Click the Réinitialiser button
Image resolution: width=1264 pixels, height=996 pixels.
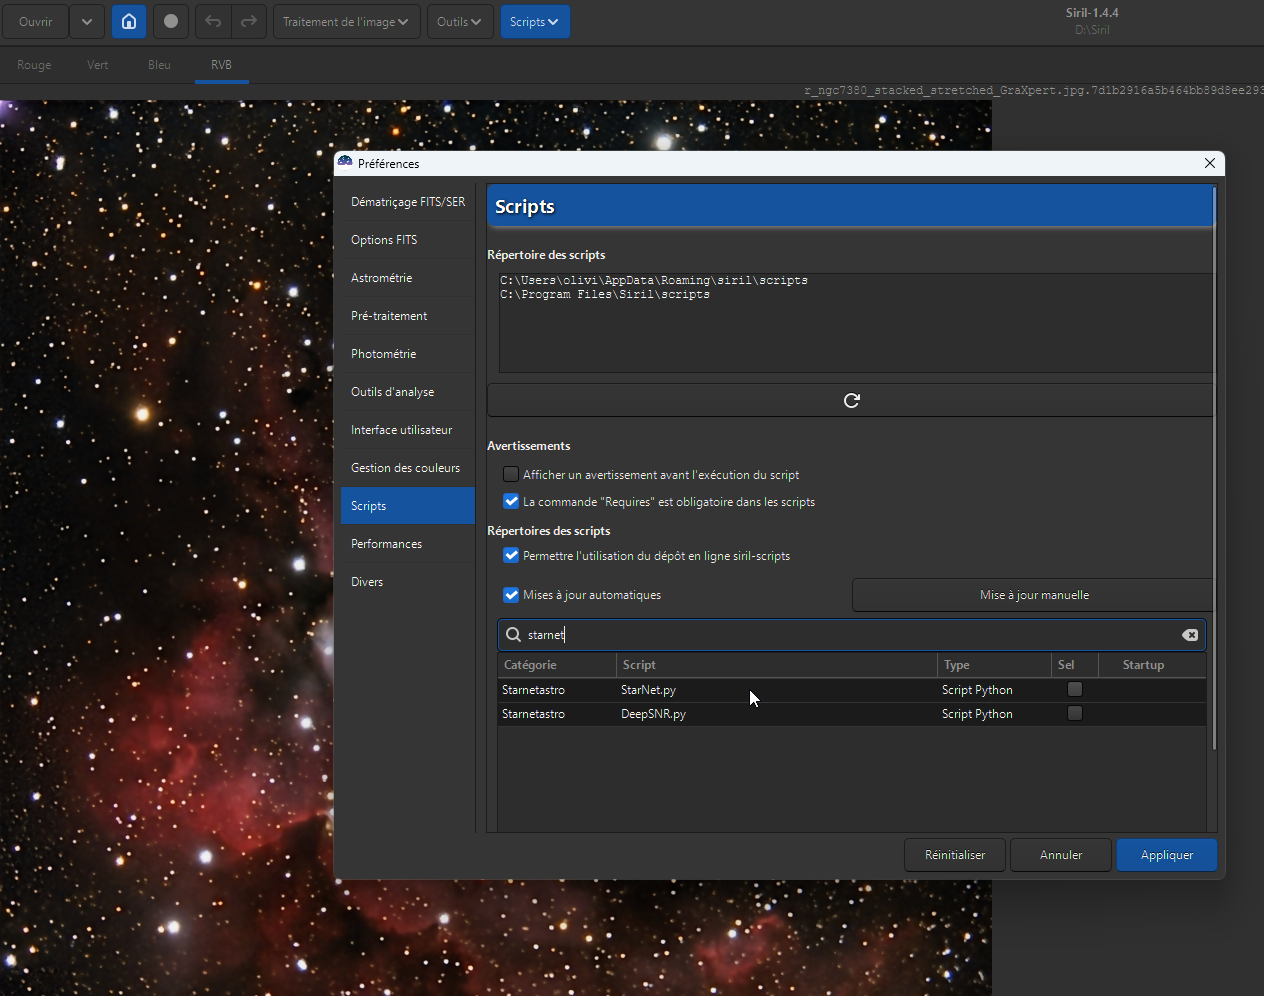pos(955,855)
